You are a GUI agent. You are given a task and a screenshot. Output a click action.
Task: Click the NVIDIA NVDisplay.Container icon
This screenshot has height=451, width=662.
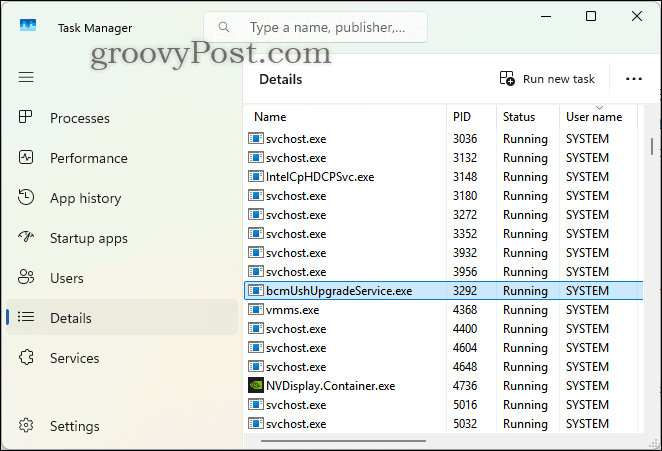255,385
